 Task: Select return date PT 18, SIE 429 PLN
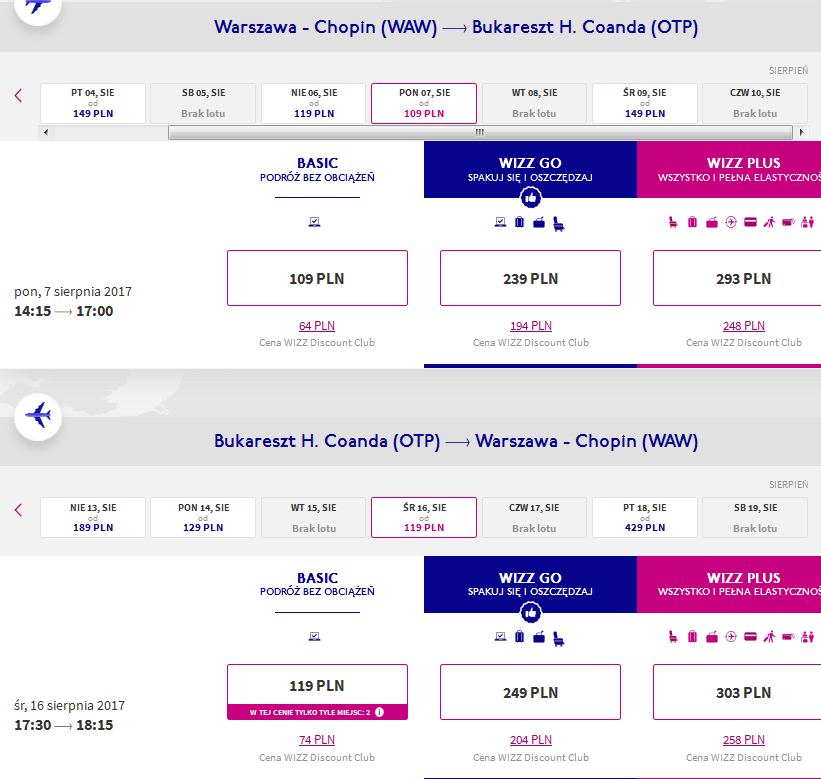(x=645, y=517)
